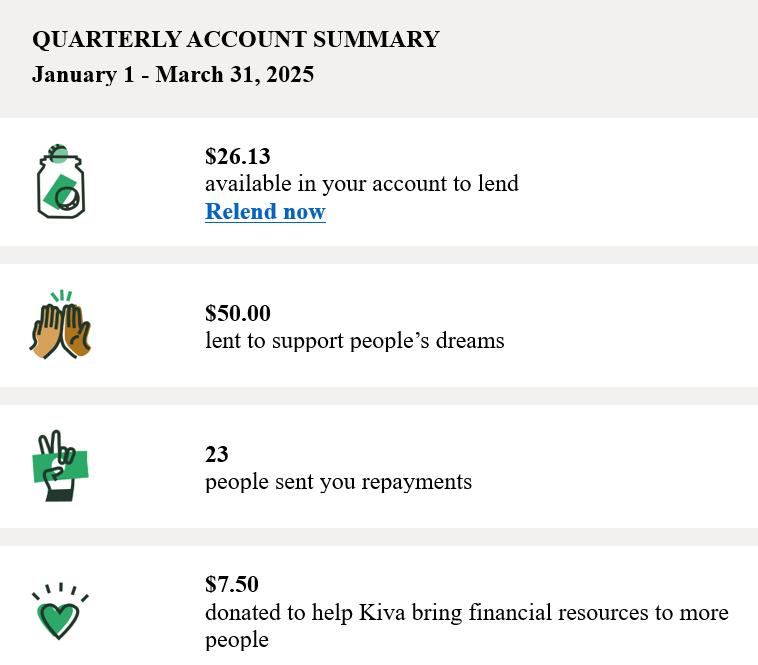Click the word 'people' on the last line
Viewport: 758px width, 665px height.
pos(236,640)
